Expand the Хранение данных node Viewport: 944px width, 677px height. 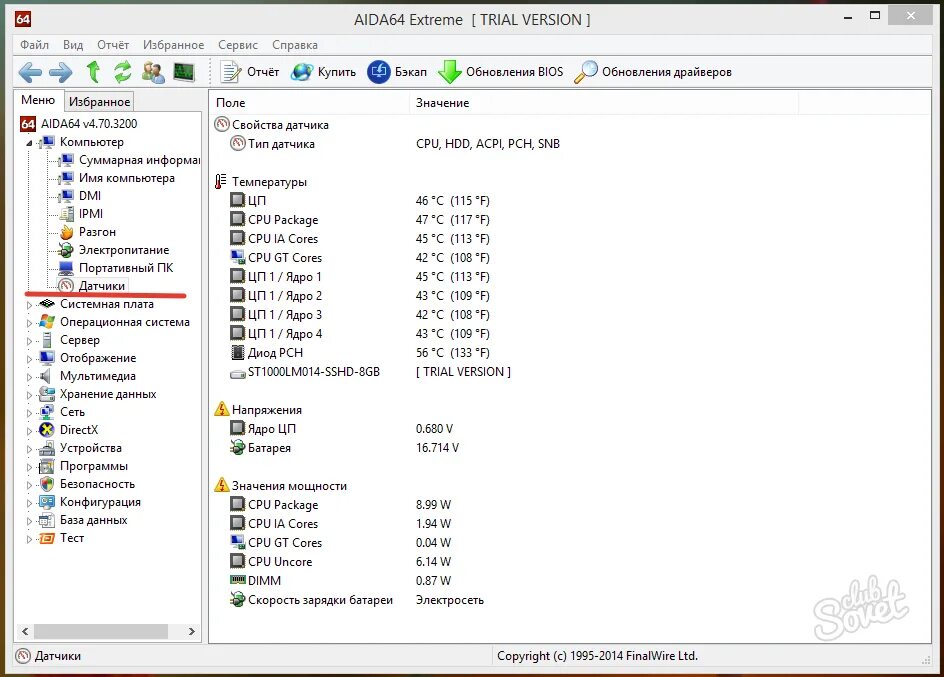point(29,395)
